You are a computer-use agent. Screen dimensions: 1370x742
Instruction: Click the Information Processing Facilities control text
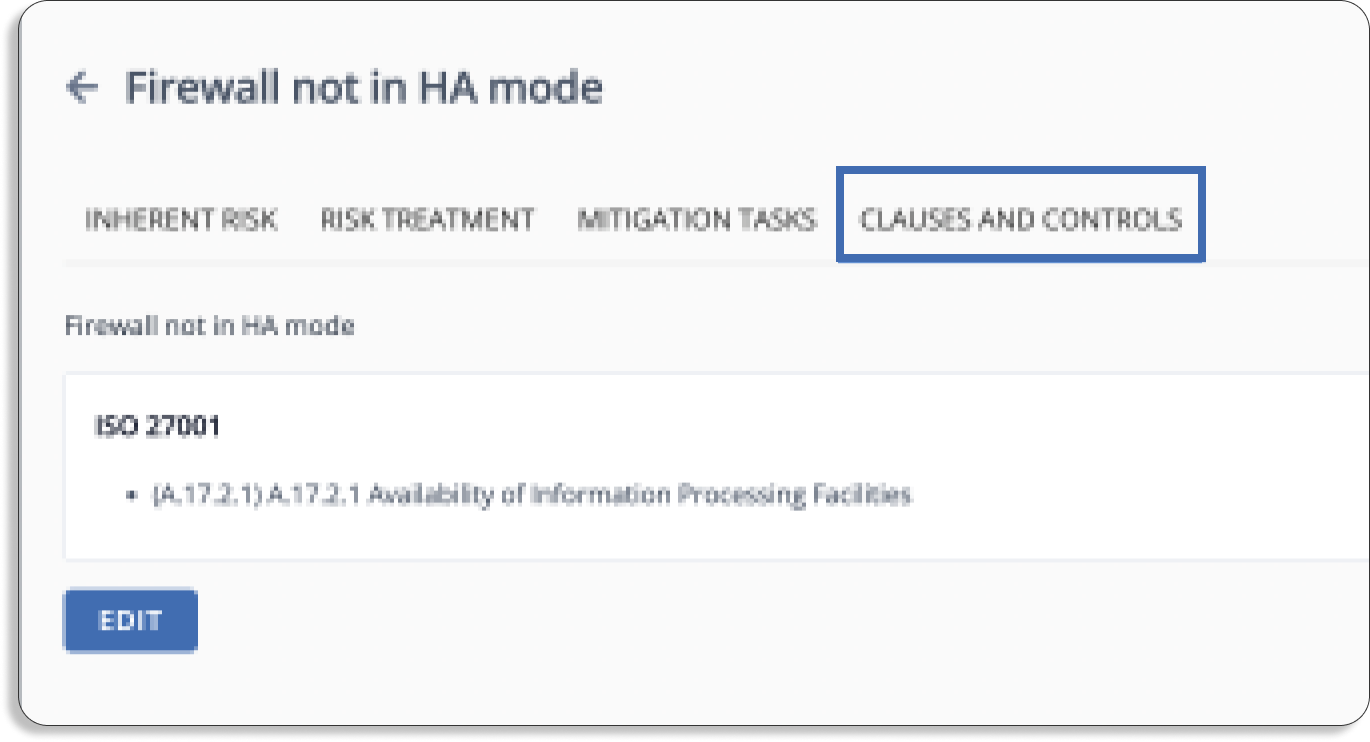click(720, 495)
